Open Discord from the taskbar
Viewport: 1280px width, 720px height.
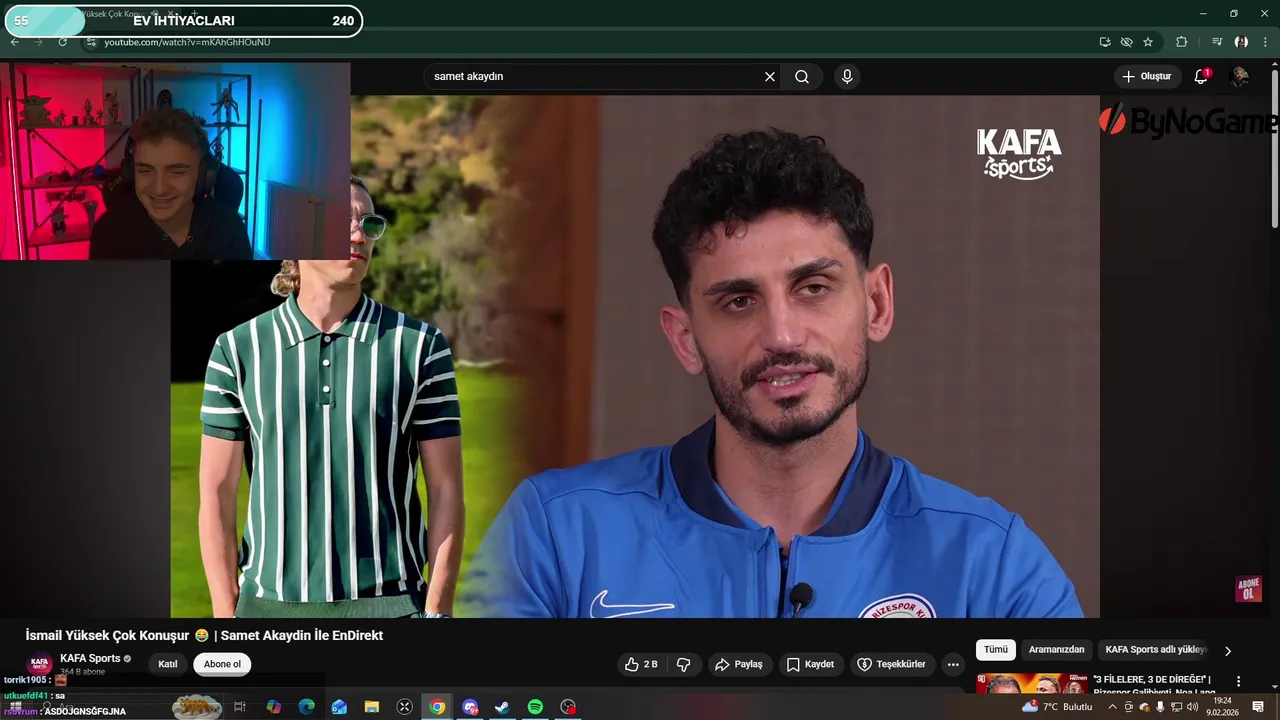pyautogui.click(x=470, y=707)
